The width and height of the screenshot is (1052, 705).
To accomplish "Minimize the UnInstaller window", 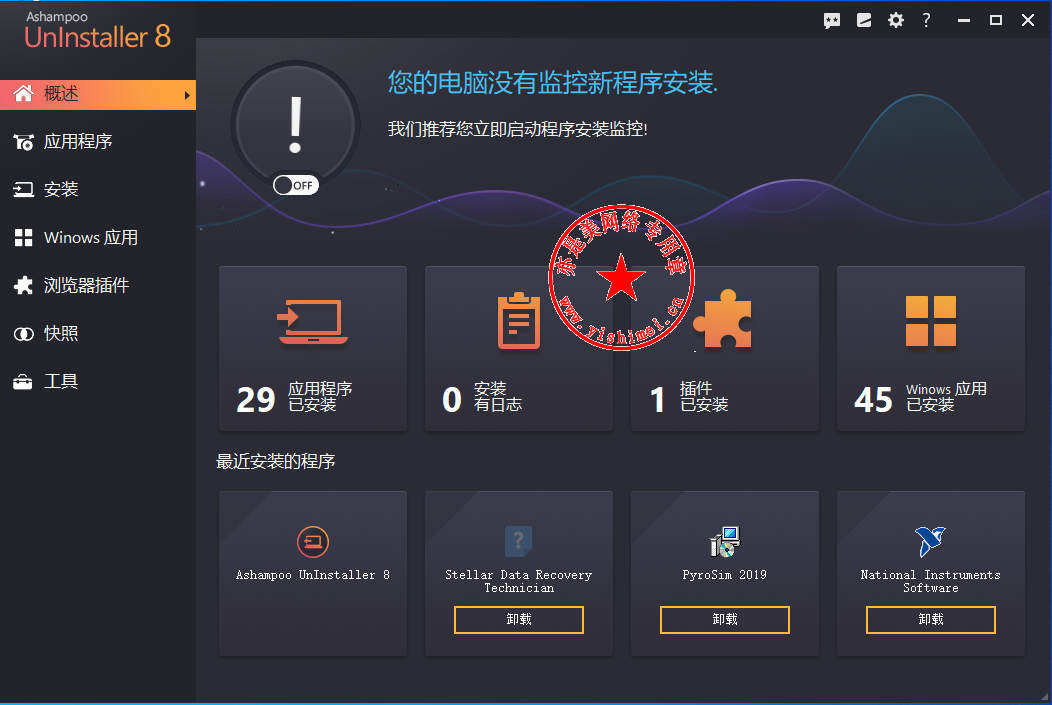I will click(964, 21).
